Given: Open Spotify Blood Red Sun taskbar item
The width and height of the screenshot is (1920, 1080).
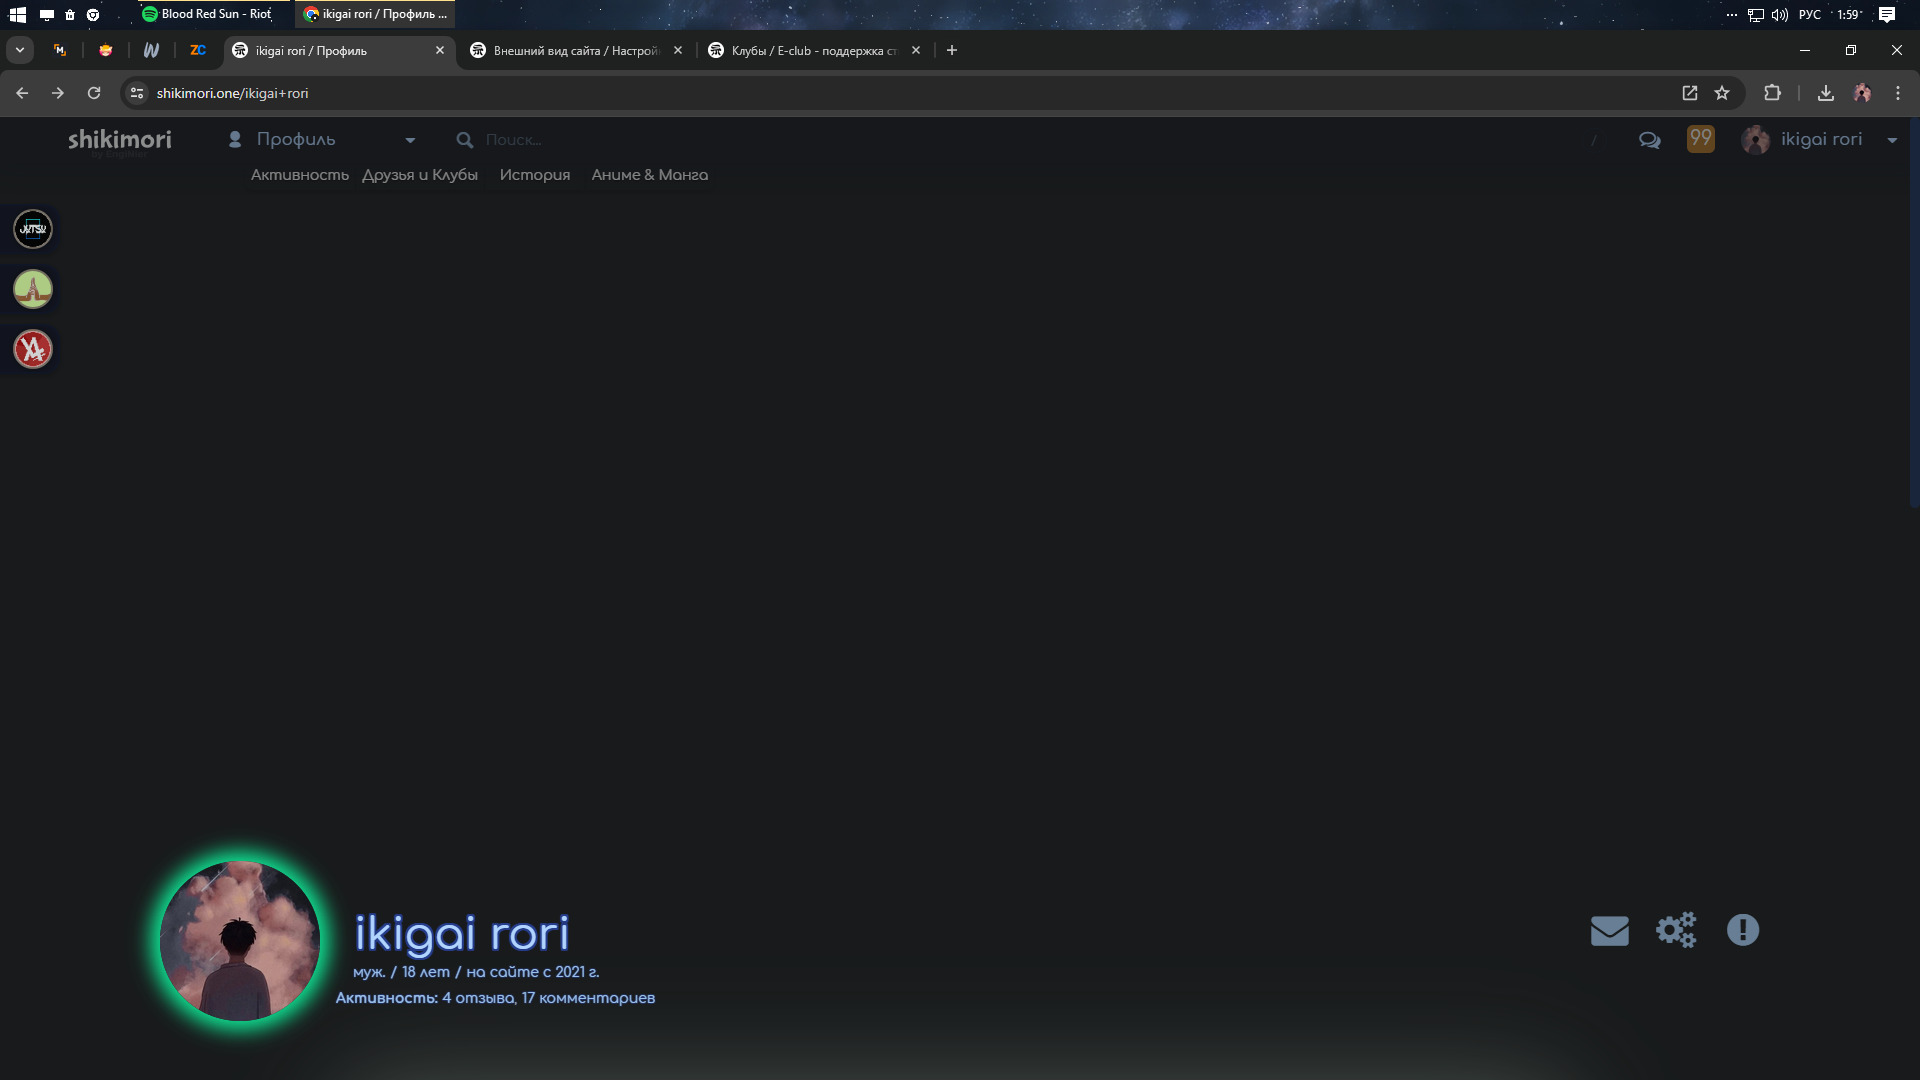Looking at the screenshot, I should (x=207, y=14).
